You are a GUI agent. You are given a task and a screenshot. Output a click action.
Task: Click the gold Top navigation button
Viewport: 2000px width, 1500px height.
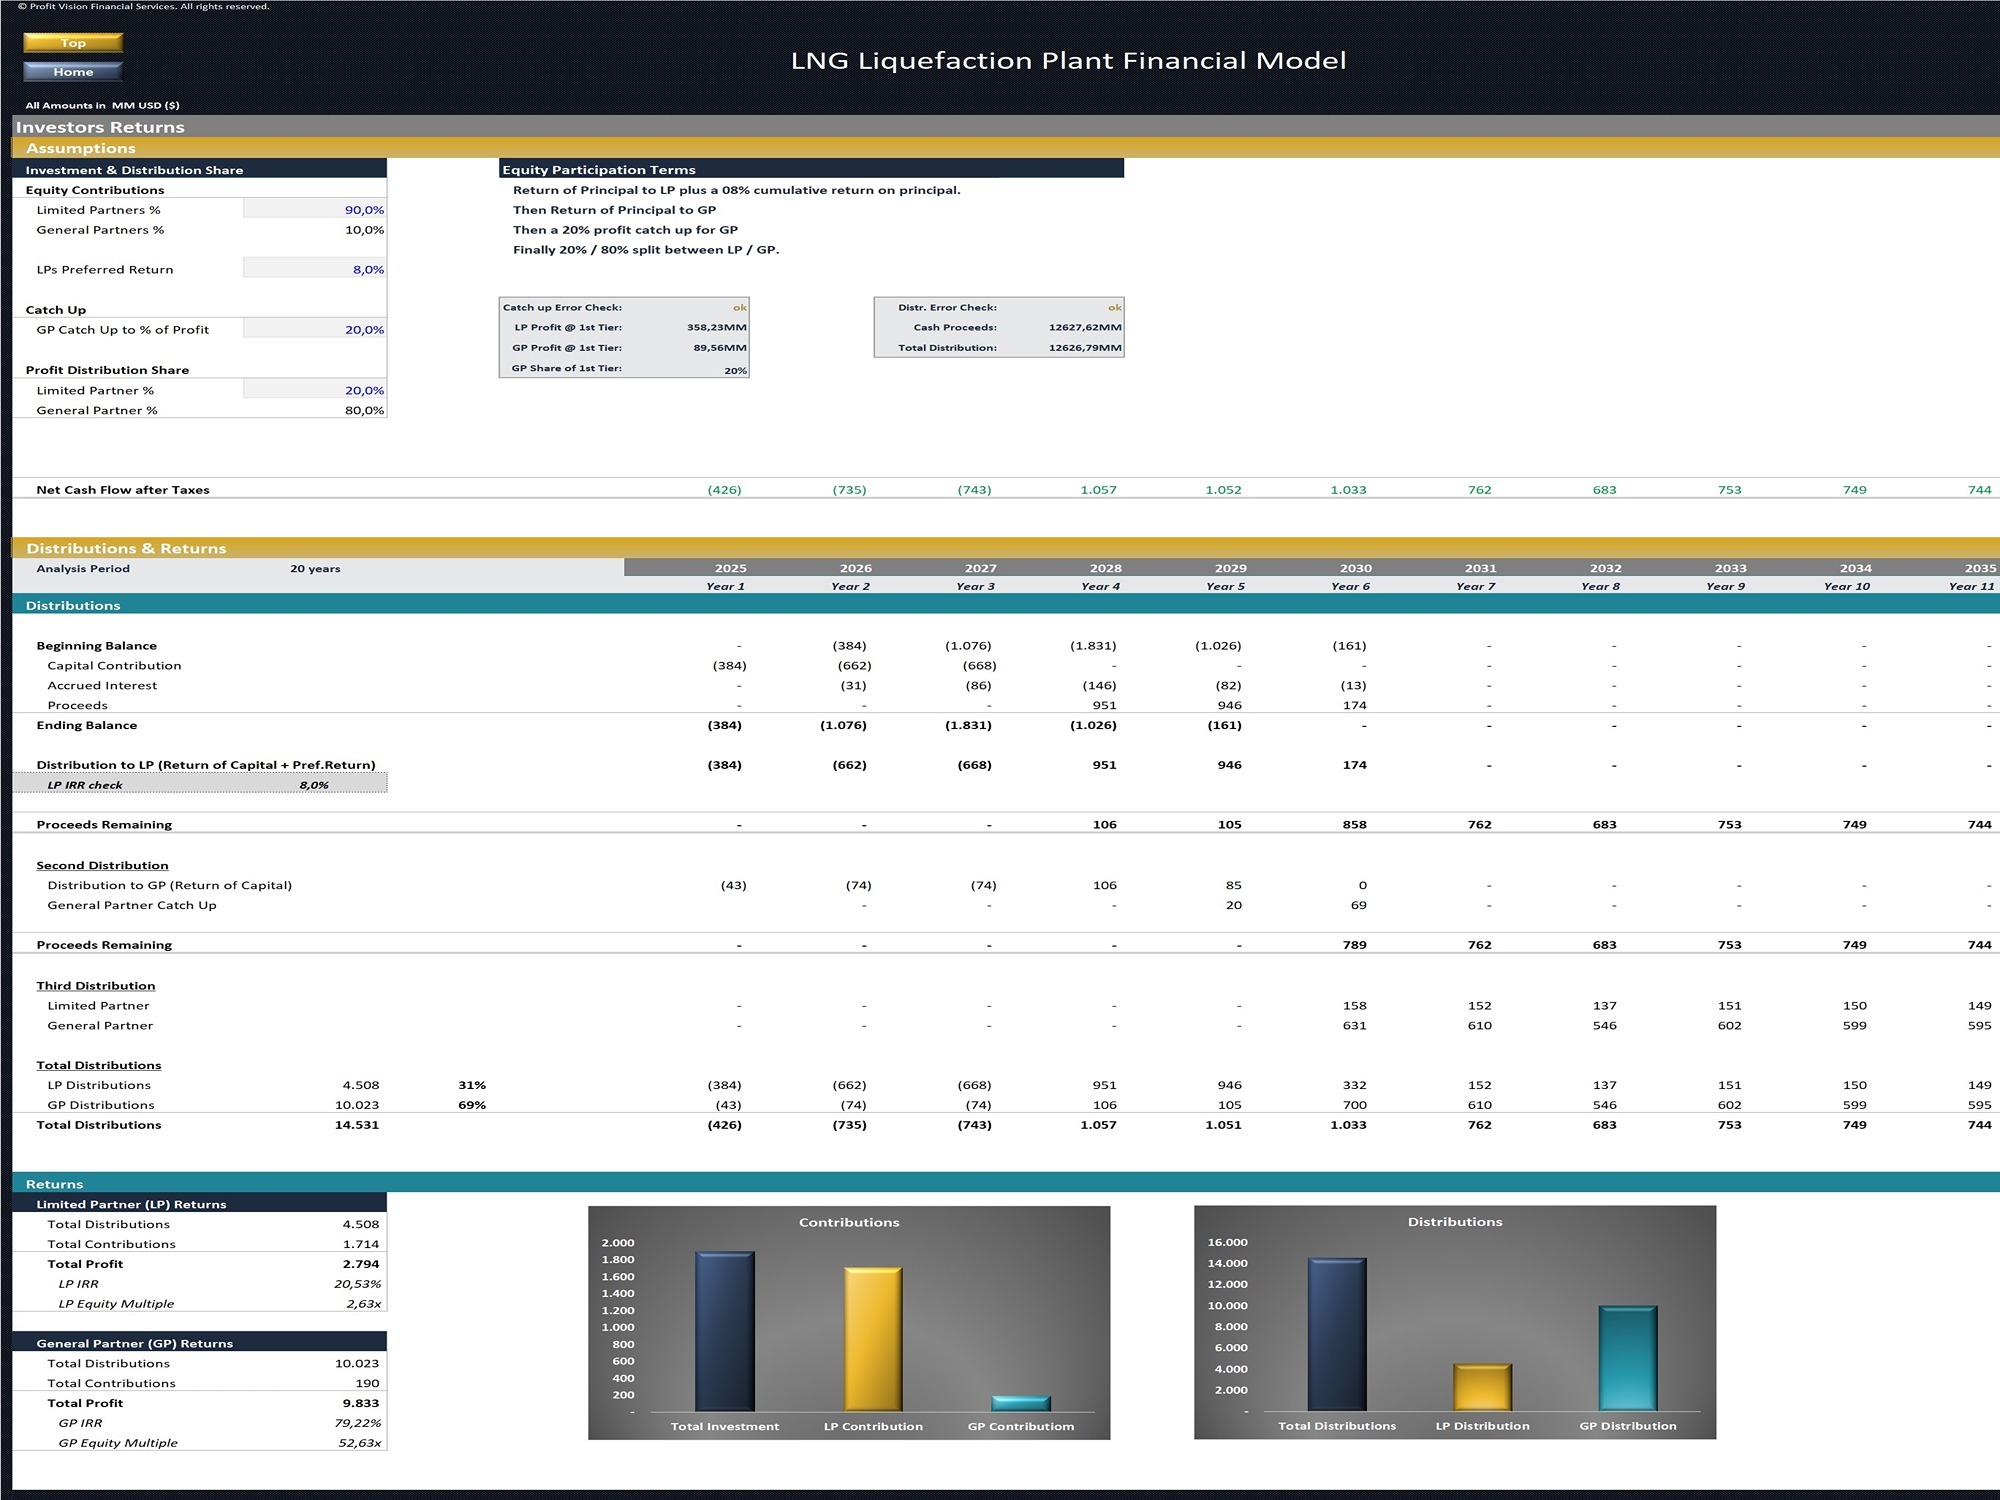[73, 42]
